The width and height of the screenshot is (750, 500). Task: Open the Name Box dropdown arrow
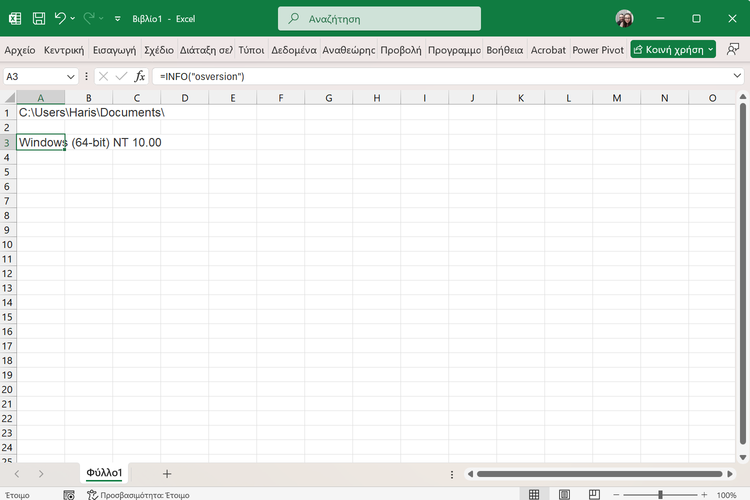pyautogui.click(x=71, y=76)
